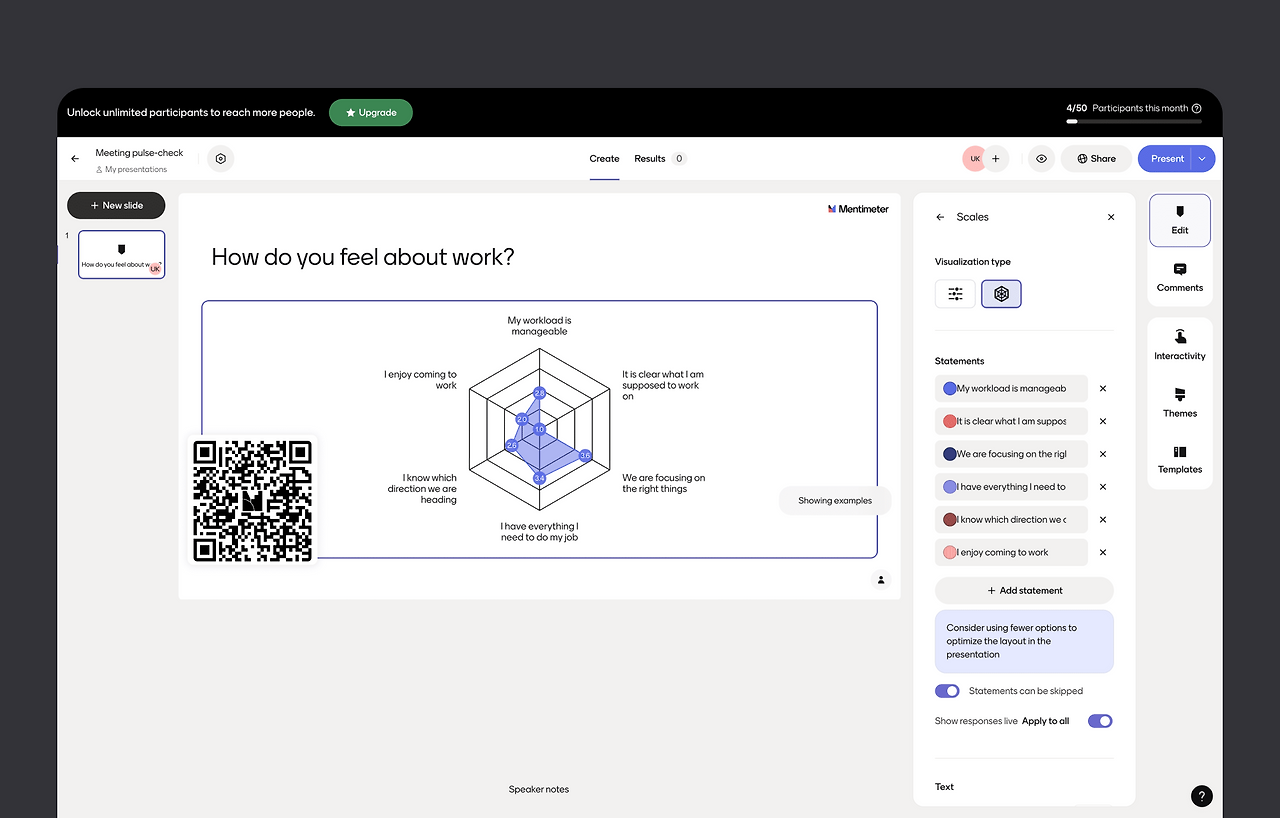Go back using the top-left arrow
Image resolution: width=1280 pixels, height=818 pixels.
tap(75, 159)
